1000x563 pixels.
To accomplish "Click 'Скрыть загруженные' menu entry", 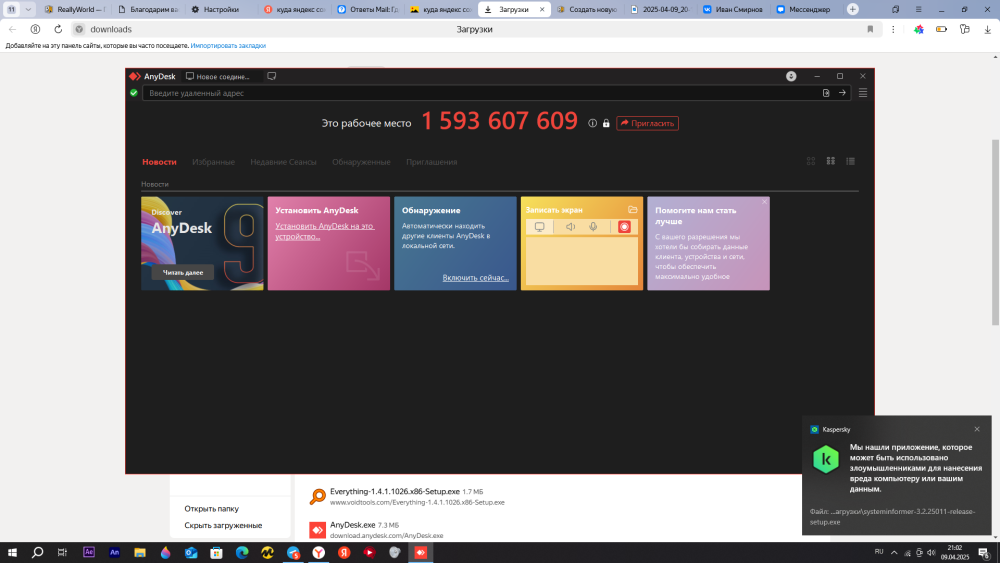I will [x=223, y=525].
